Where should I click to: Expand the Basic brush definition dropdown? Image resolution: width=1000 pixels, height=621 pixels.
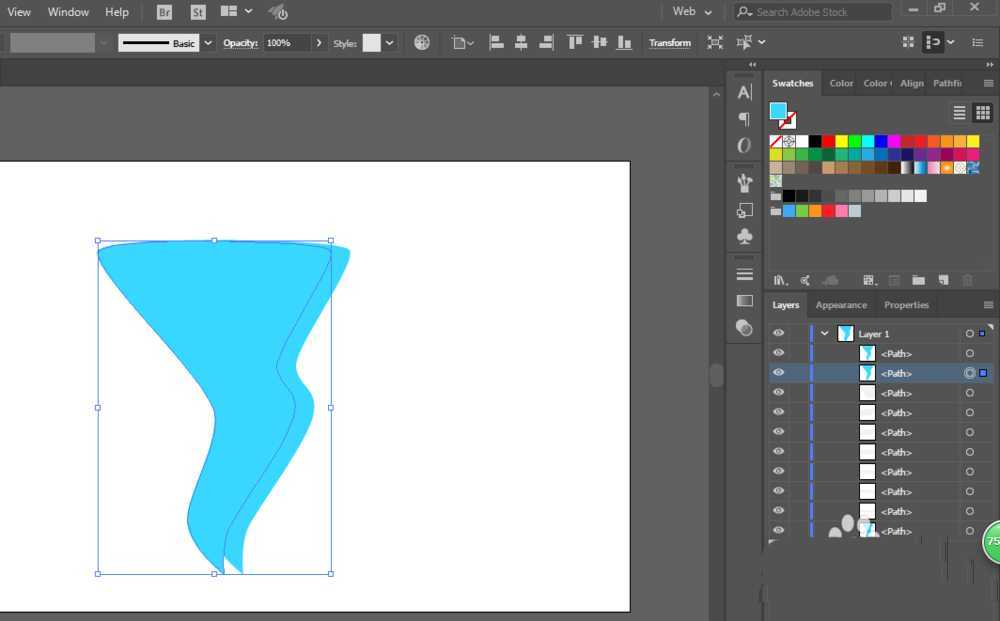coord(208,43)
